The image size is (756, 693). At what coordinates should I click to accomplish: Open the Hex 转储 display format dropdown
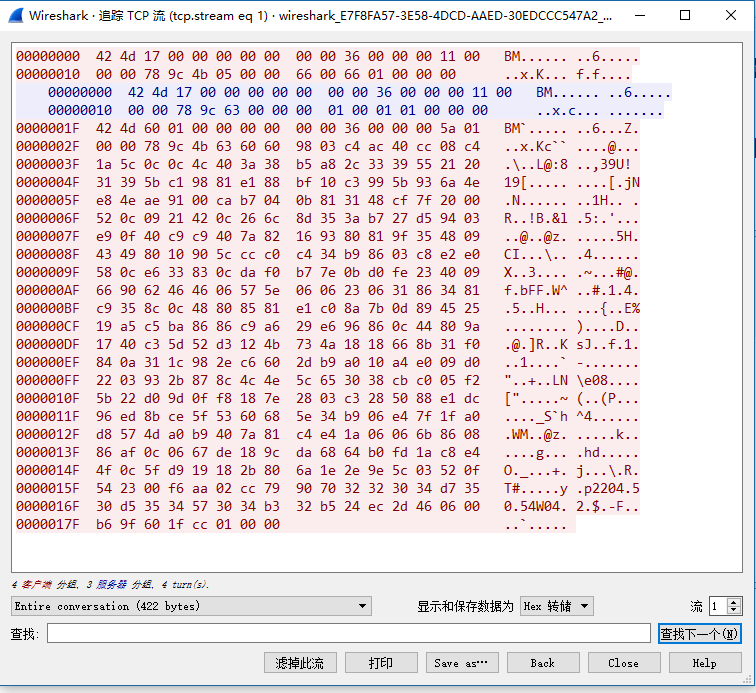click(557, 606)
